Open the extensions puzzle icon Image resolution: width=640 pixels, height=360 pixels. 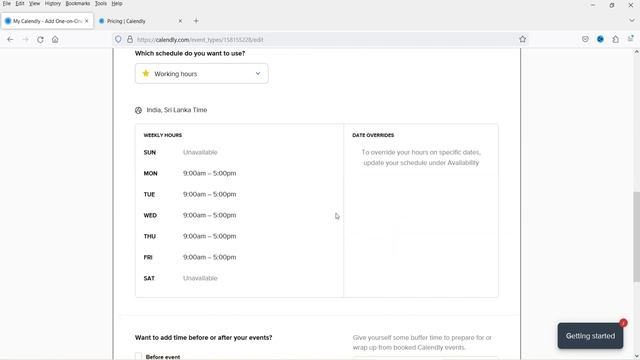click(x=616, y=40)
